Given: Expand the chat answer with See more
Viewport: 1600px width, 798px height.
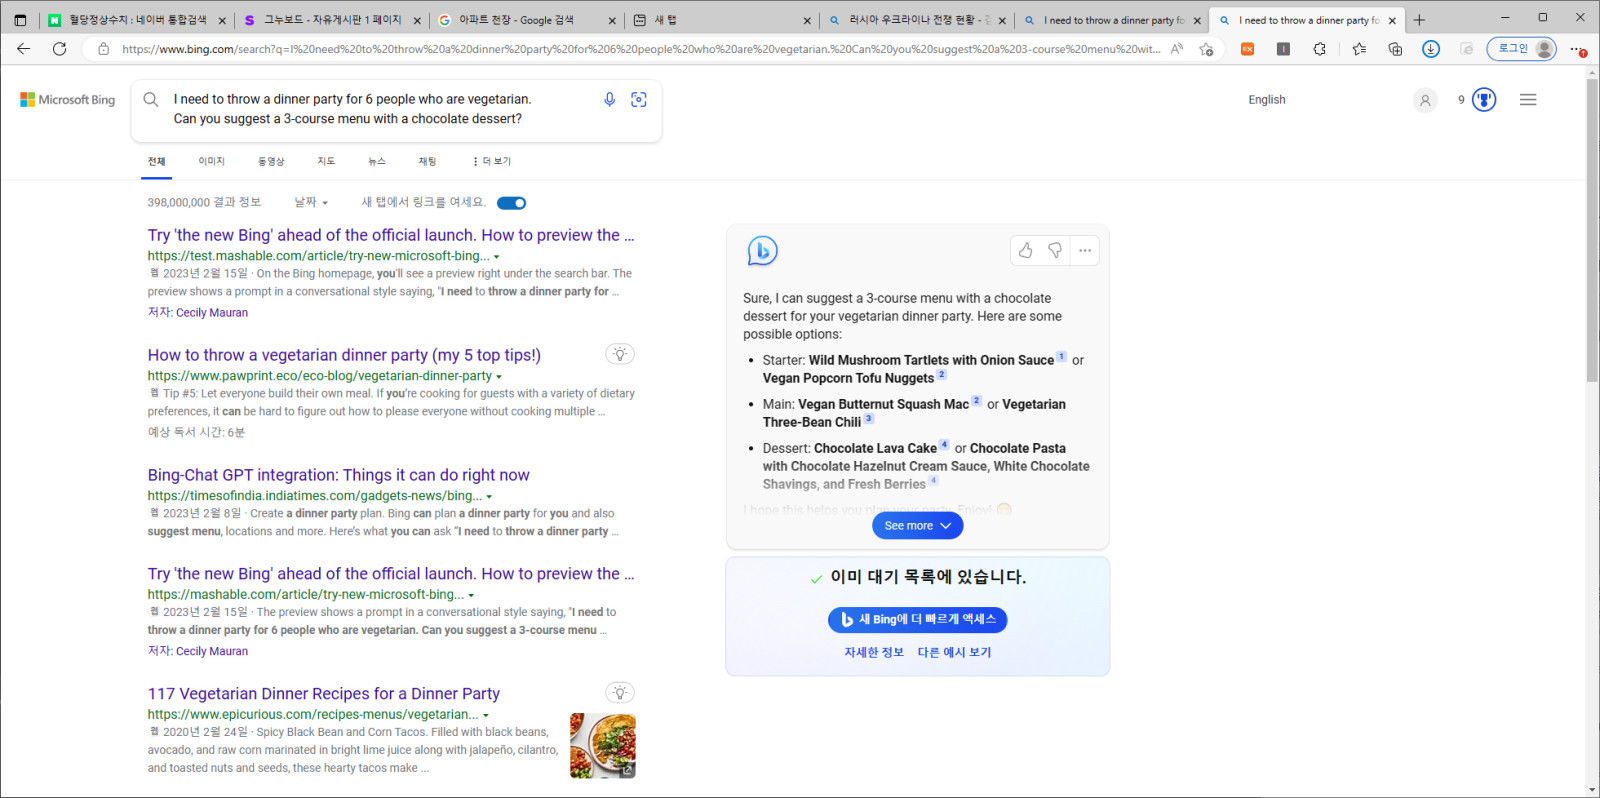Looking at the screenshot, I should coord(918,526).
